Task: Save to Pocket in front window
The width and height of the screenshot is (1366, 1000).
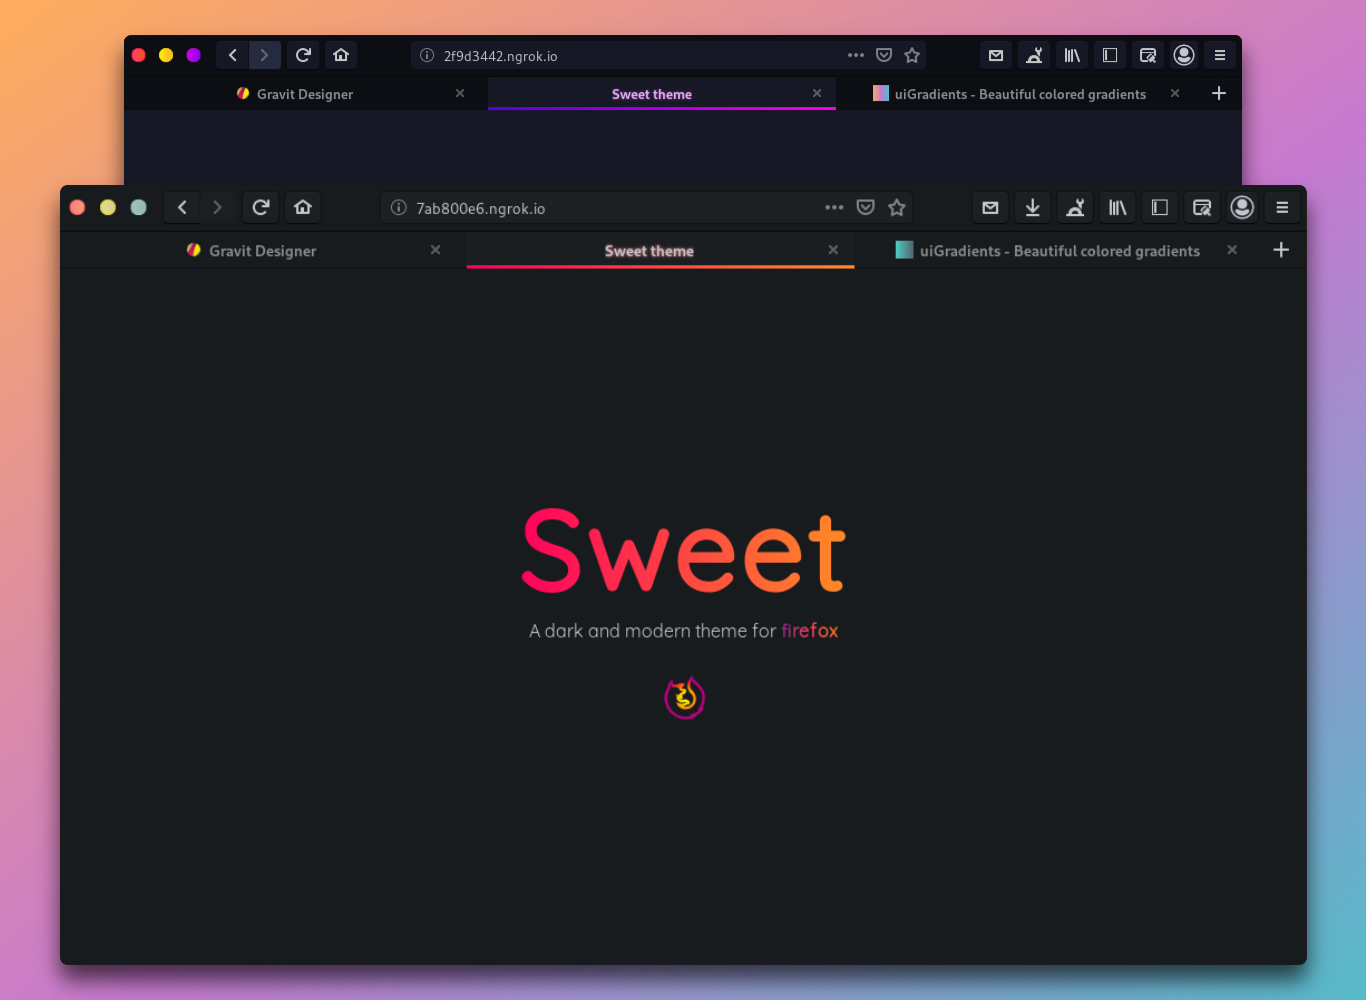Action: click(866, 207)
